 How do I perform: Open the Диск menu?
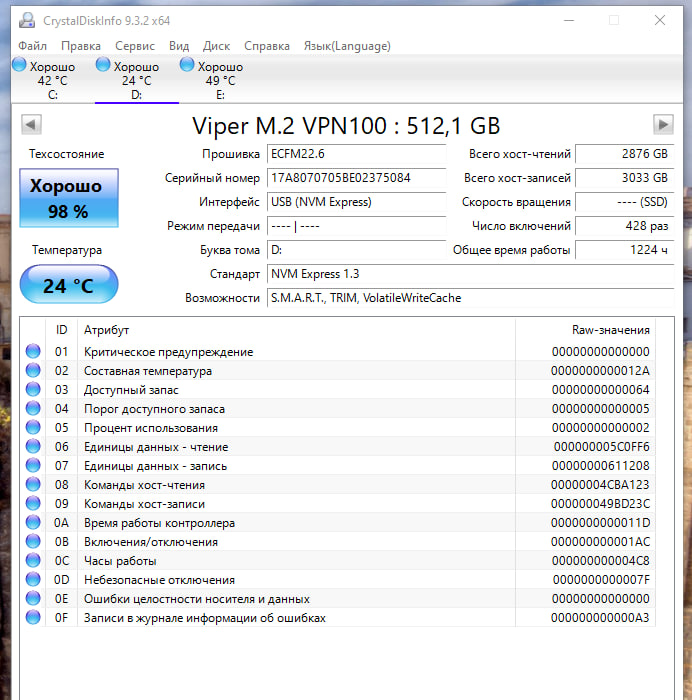(217, 46)
